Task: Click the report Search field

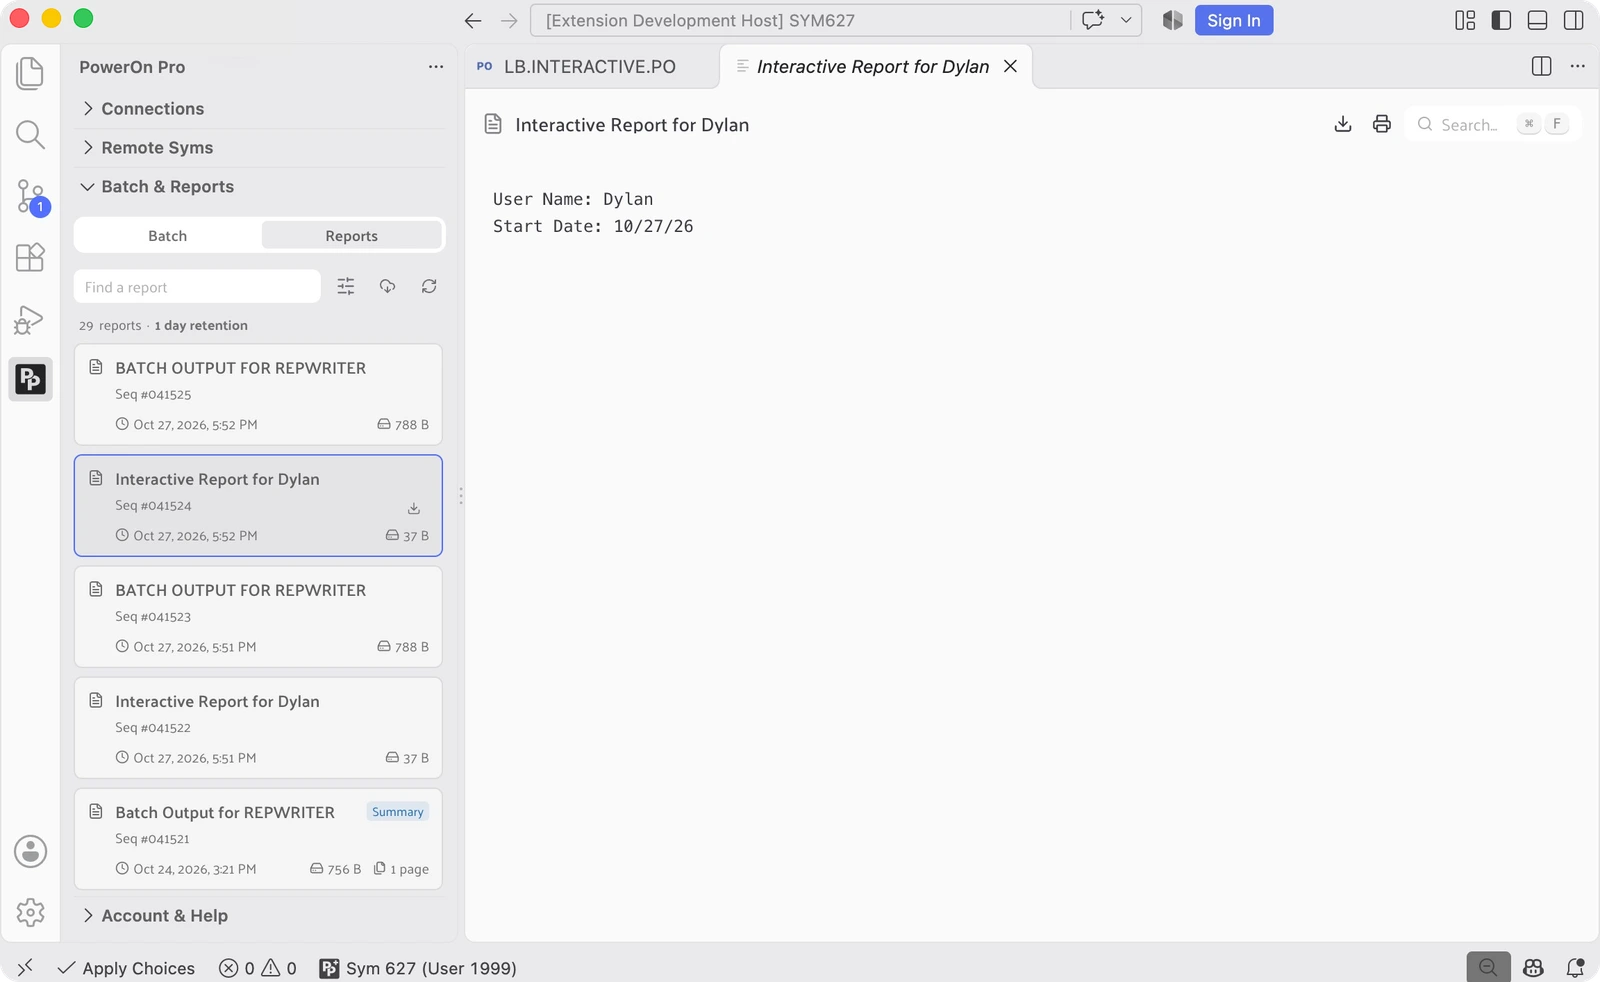Action: 1492,124
